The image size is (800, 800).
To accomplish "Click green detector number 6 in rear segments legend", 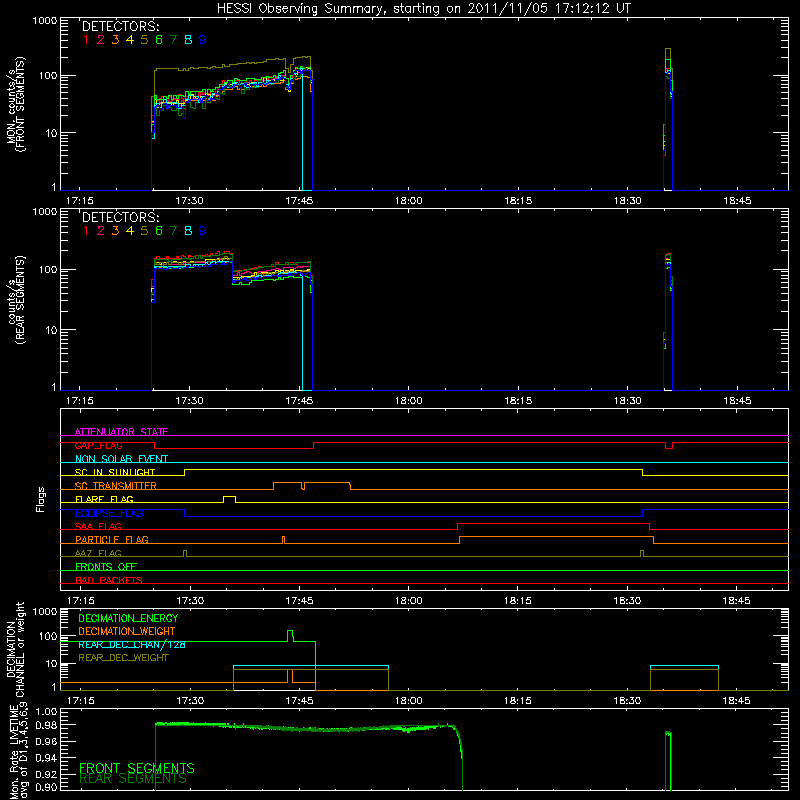I will point(159,231).
